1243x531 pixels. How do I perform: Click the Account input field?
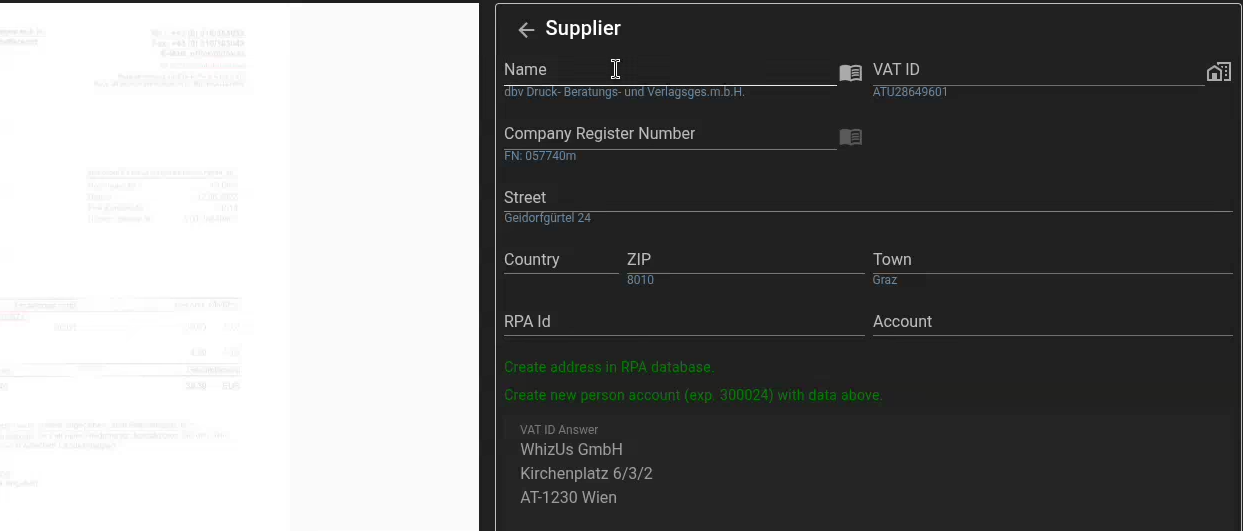coord(1051,322)
